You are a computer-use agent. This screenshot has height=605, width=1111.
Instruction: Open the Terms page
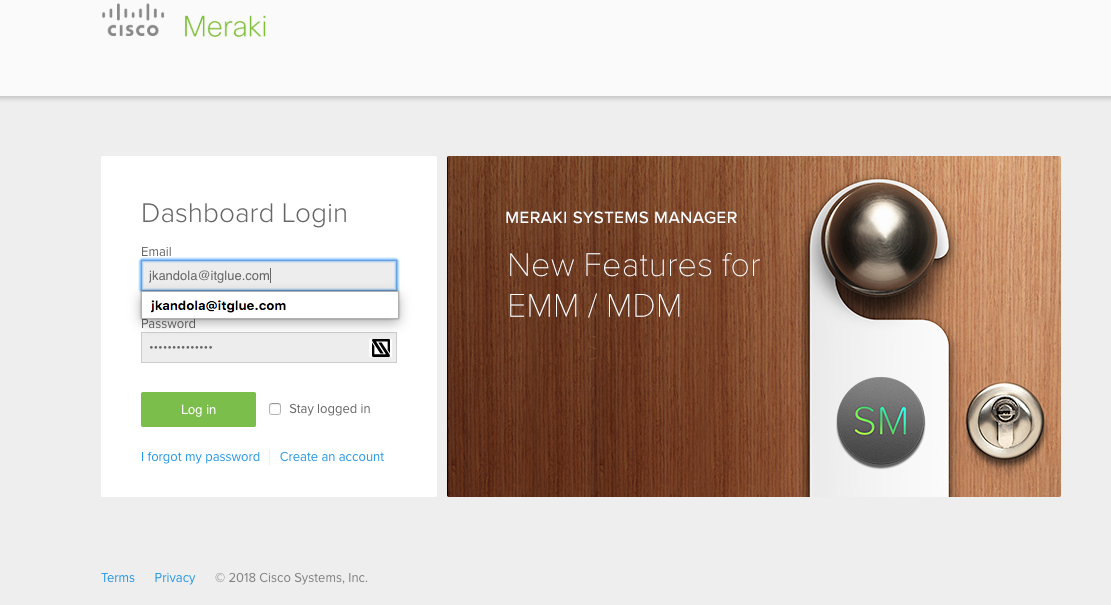click(x=117, y=577)
